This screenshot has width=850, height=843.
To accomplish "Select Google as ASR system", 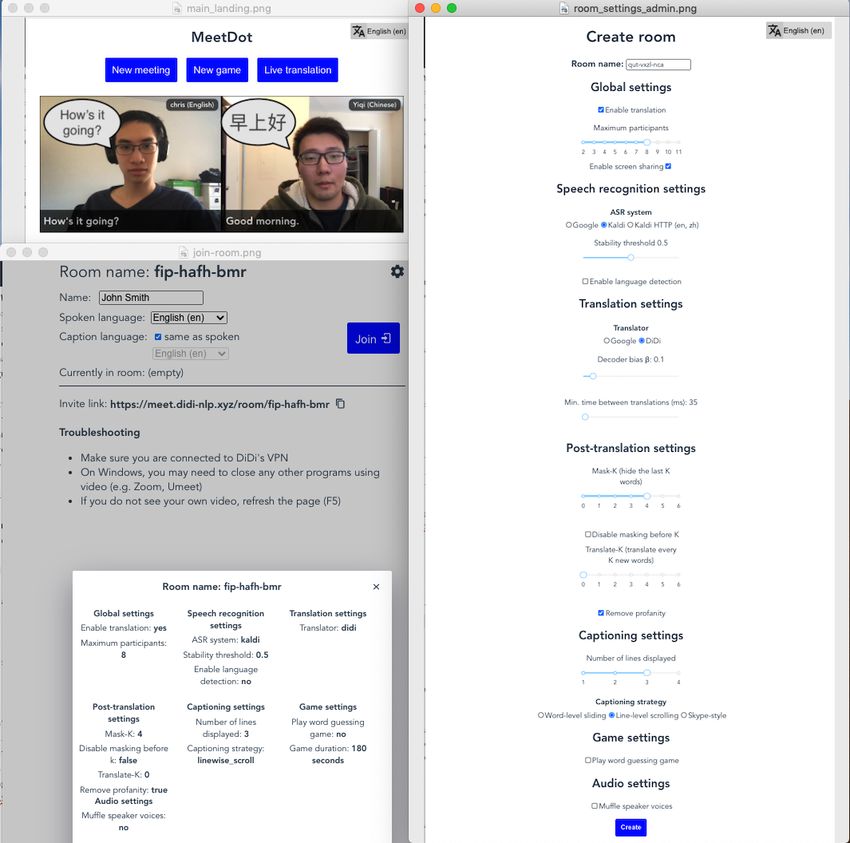I will click(569, 224).
